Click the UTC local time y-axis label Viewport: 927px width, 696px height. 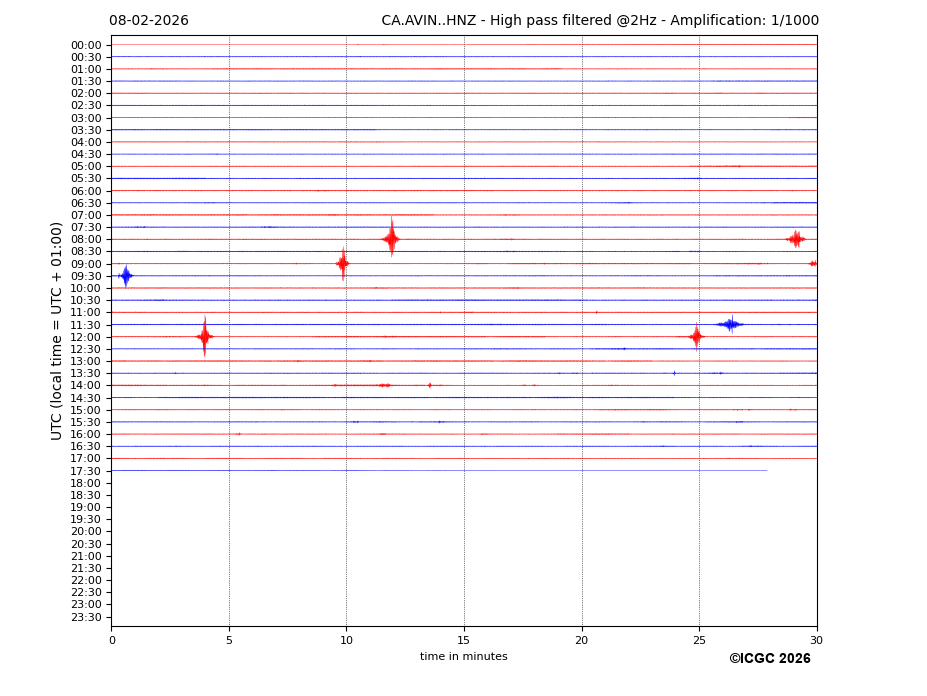[58, 331]
